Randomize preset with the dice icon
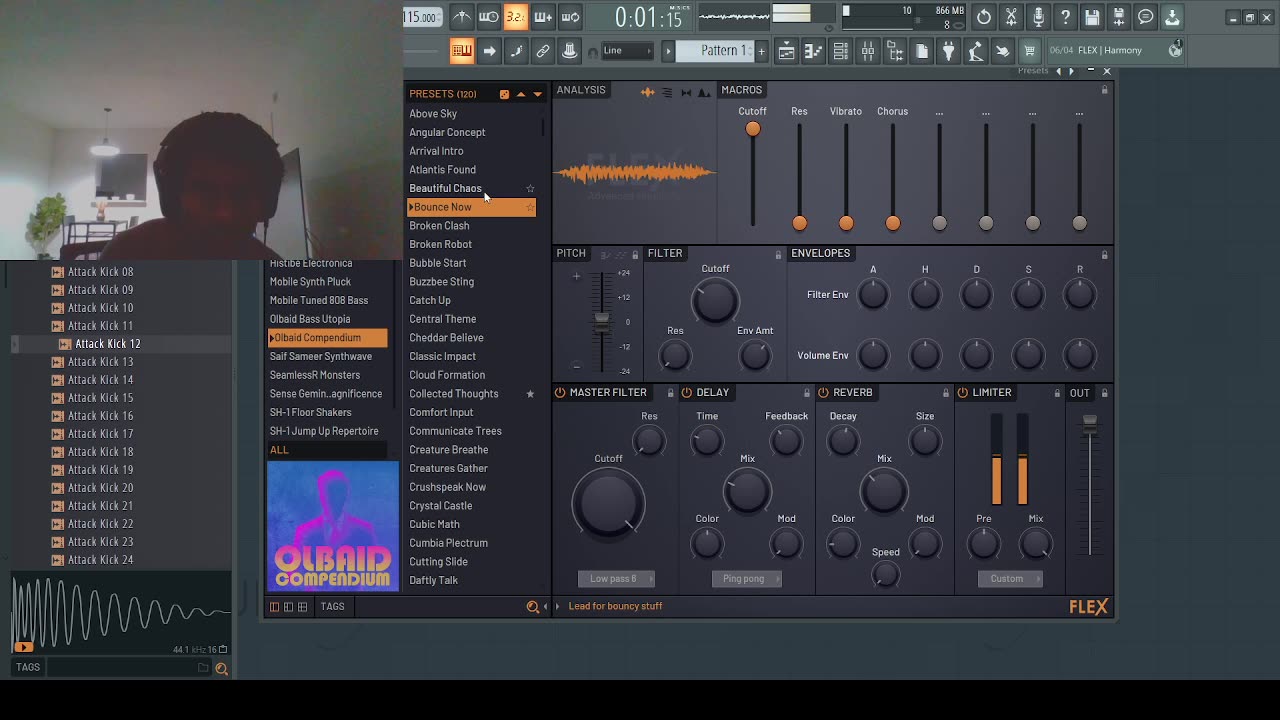 [504, 94]
